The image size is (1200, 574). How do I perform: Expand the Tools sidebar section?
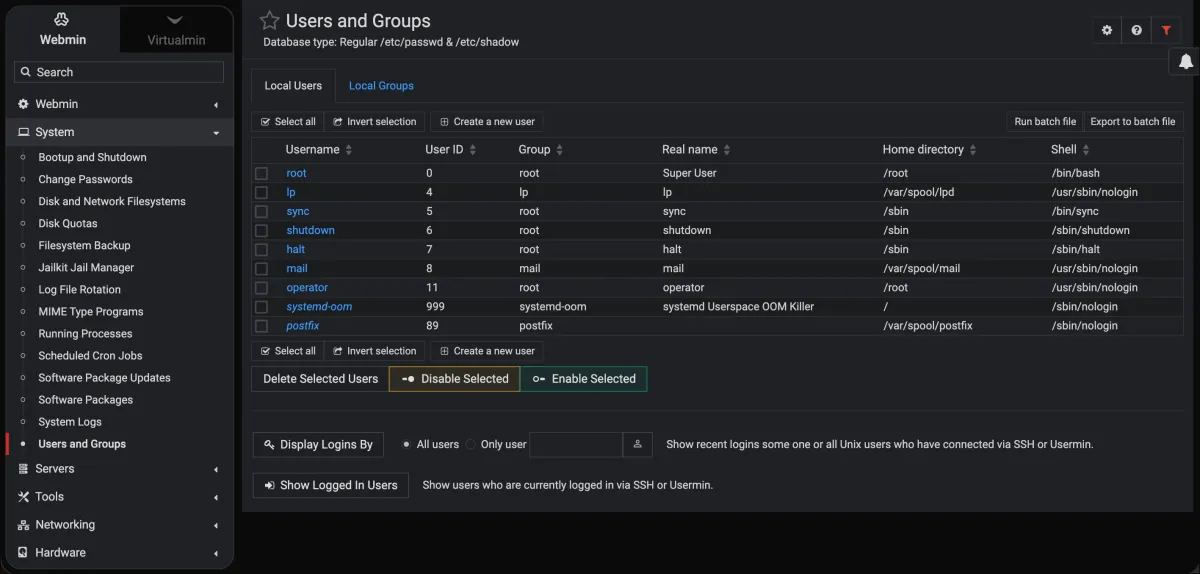tap(119, 496)
